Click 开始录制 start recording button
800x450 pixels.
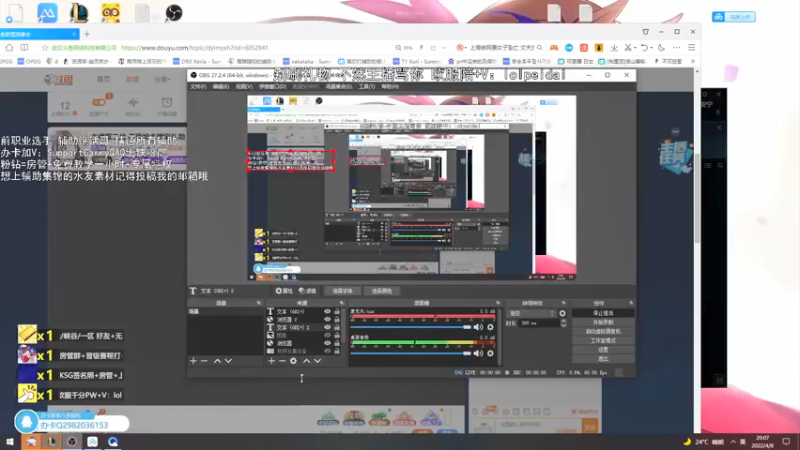(603, 322)
